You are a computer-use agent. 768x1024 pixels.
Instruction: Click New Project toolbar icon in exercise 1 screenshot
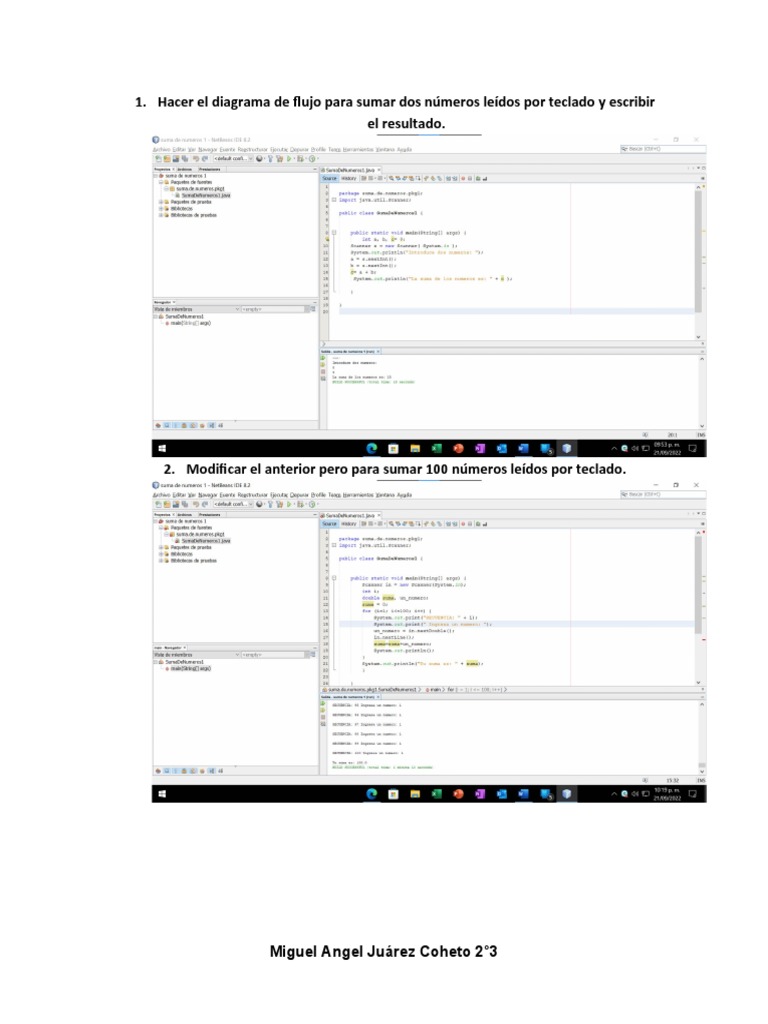pyautogui.click(x=167, y=159)
